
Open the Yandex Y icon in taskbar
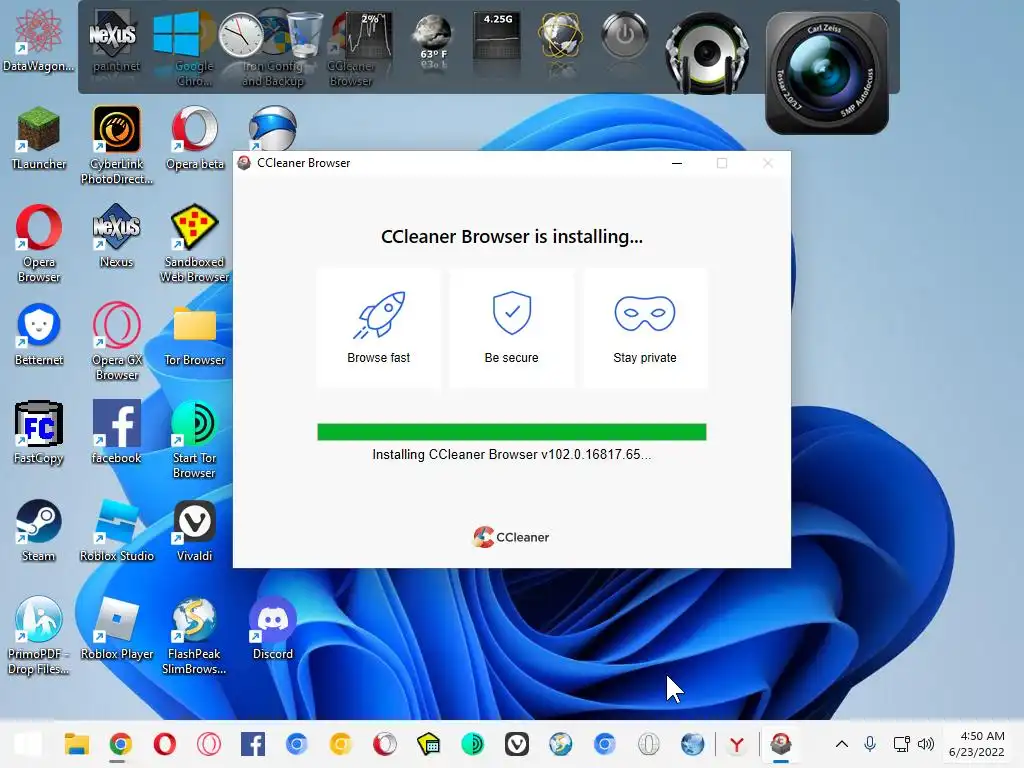[x=737, y=744]
